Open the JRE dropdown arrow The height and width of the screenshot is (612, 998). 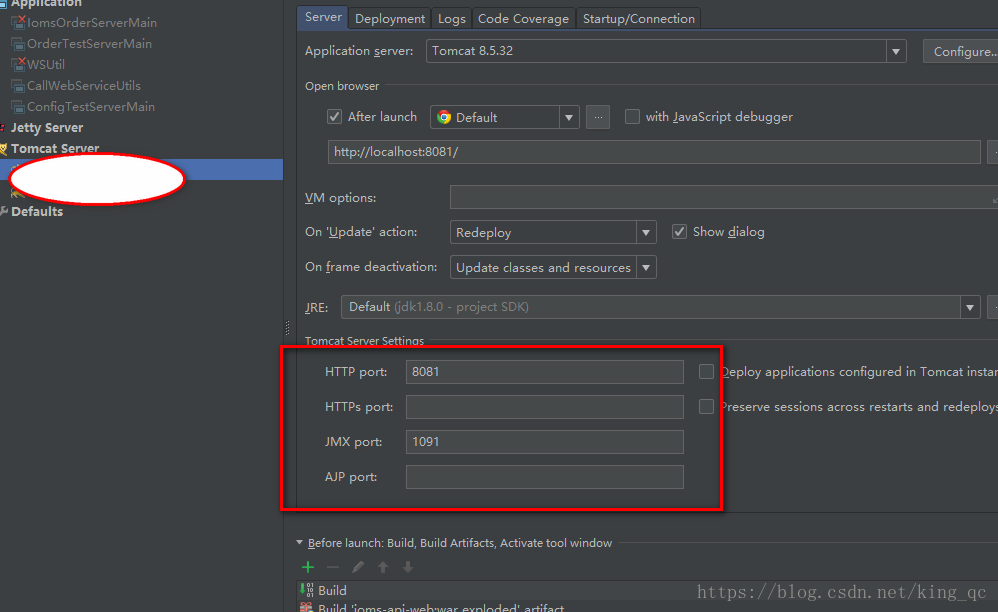tap(970, 307)
